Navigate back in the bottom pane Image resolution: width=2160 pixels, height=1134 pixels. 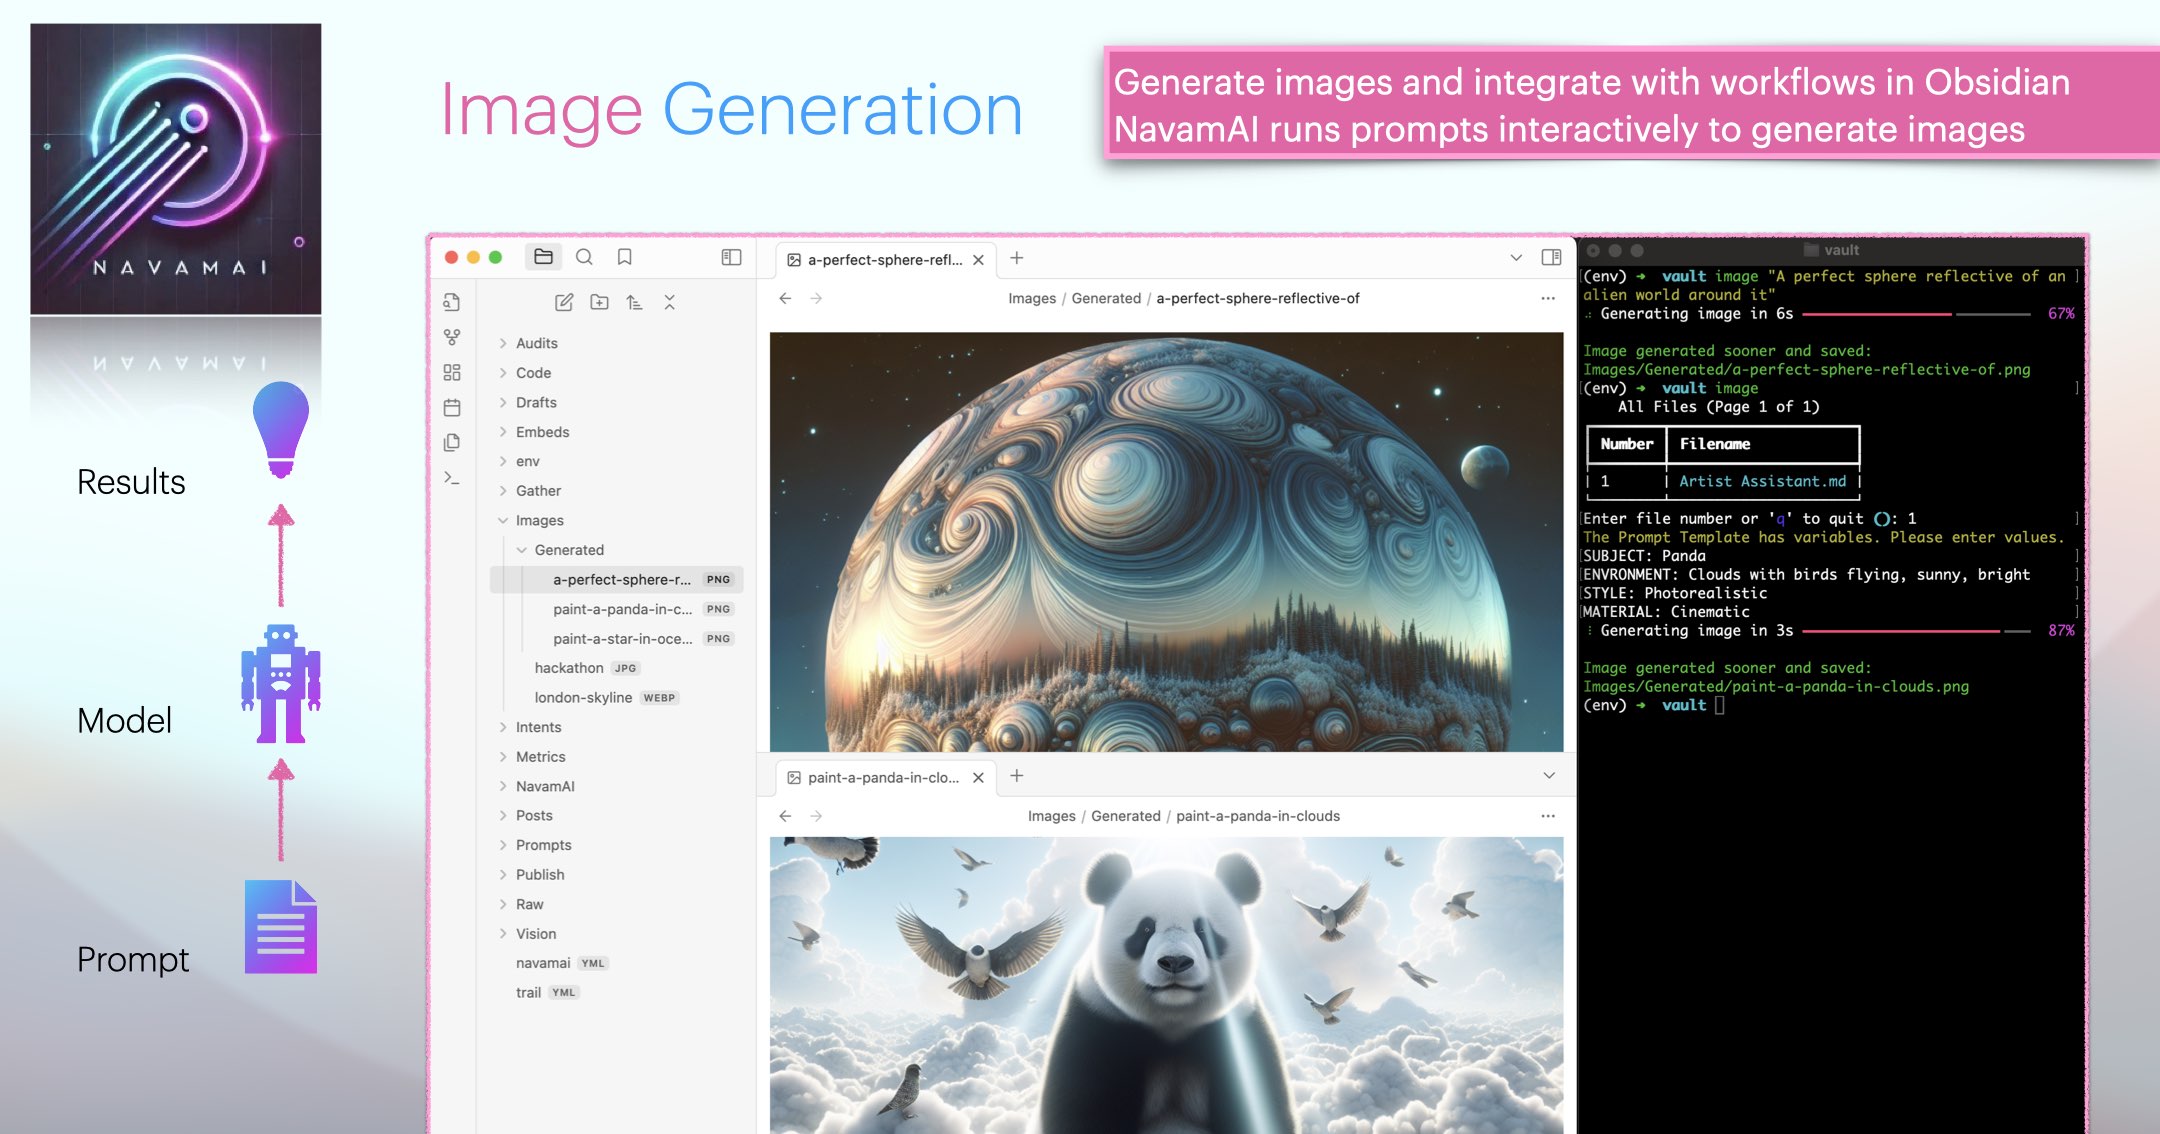[785, 816]
